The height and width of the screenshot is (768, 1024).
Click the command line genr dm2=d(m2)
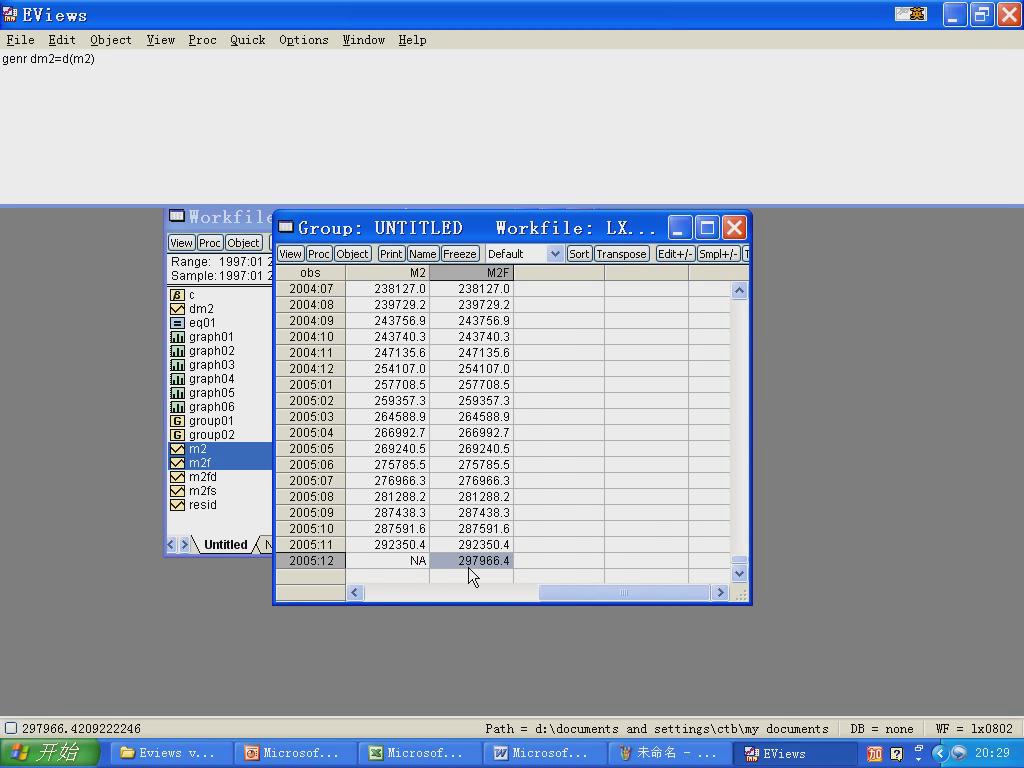coord(48,59)
